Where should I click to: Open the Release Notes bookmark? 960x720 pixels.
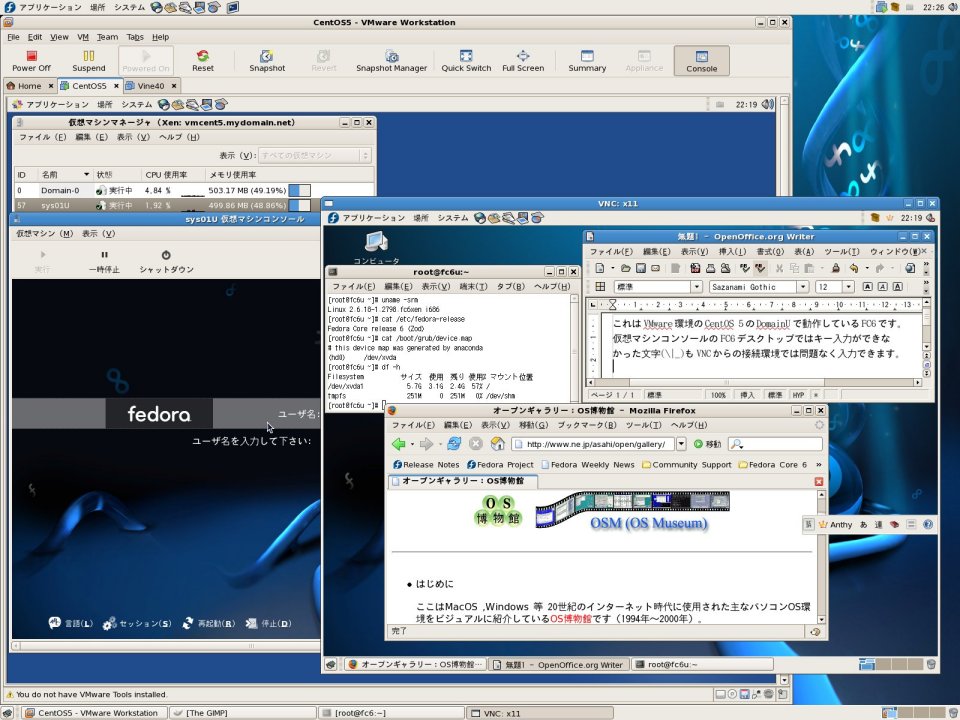[426, 465]
